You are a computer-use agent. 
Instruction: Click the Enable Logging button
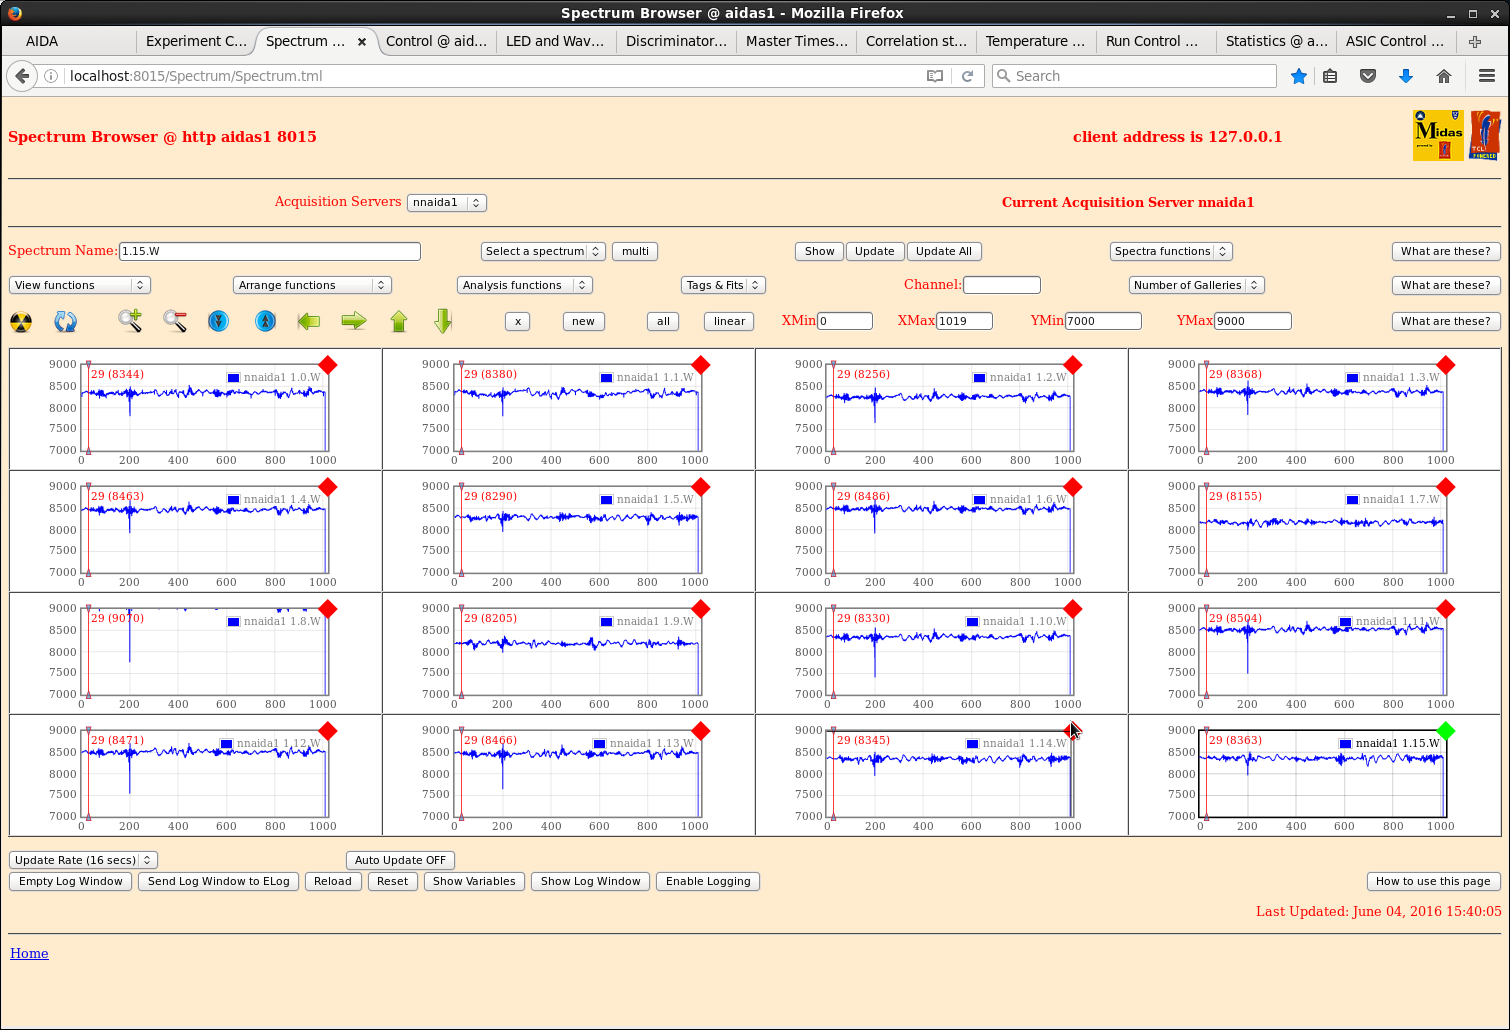pyautogui.click(x=708, y=881)
